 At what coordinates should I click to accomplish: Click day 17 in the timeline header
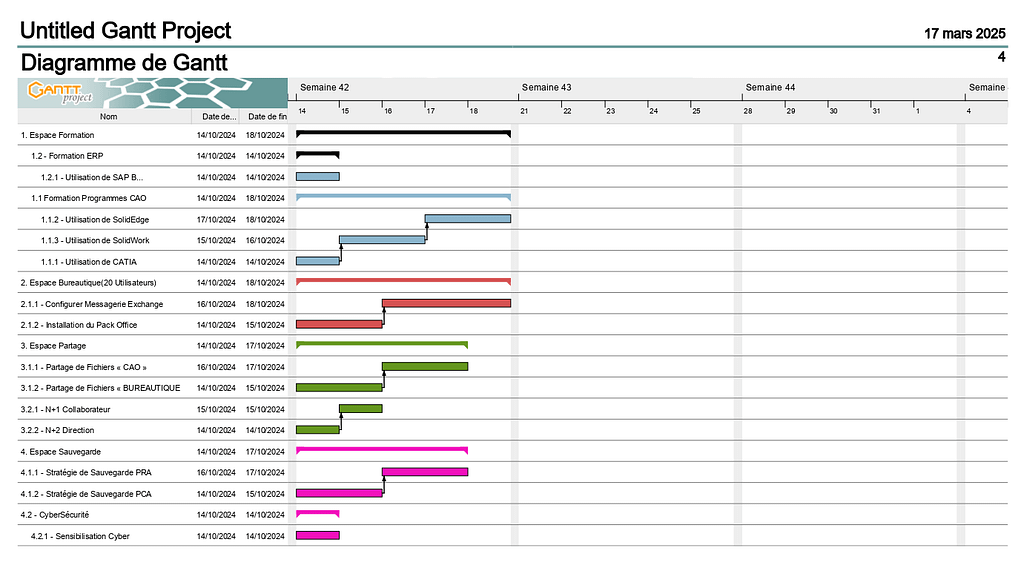[431, 110]
